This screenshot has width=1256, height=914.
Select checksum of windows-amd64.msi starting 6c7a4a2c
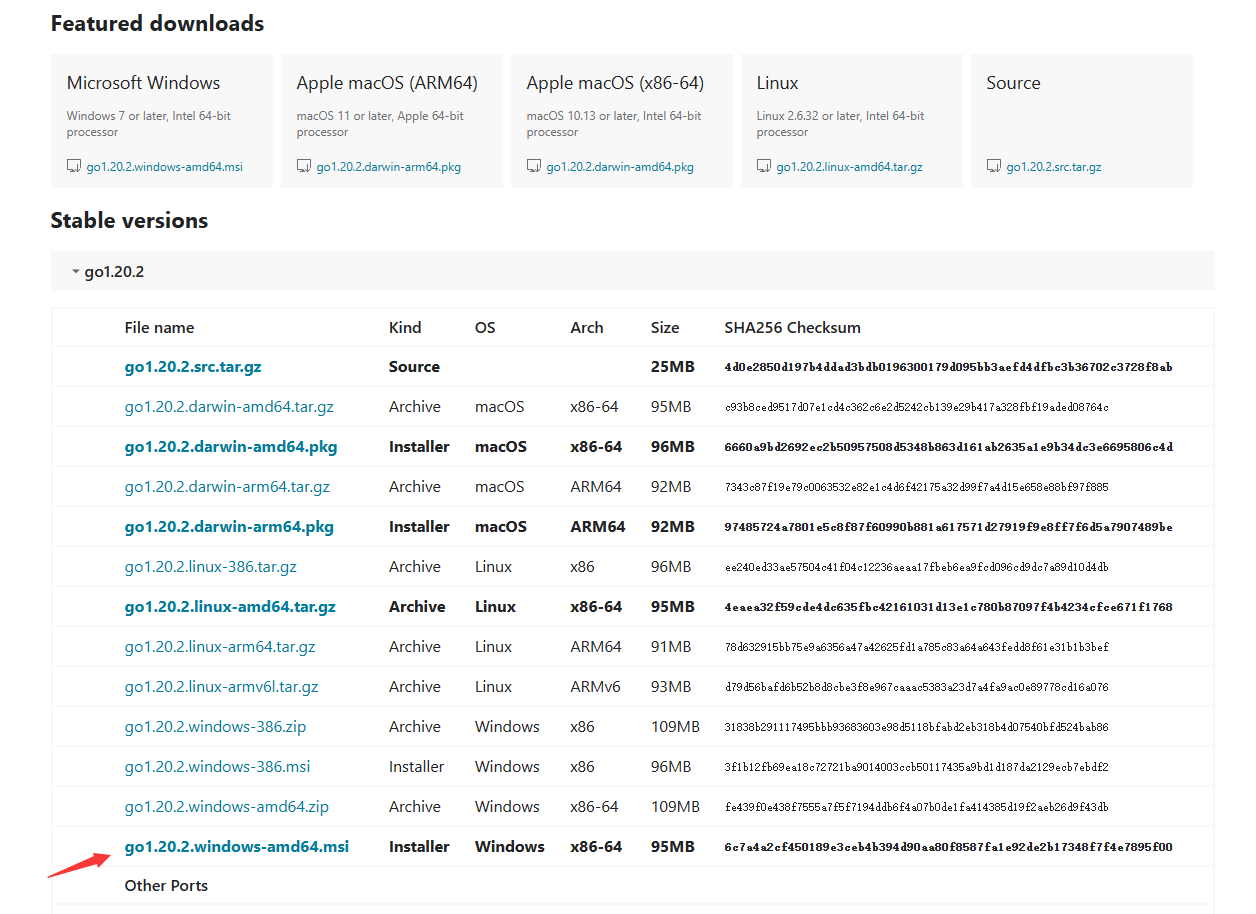[x=949, y=847]
